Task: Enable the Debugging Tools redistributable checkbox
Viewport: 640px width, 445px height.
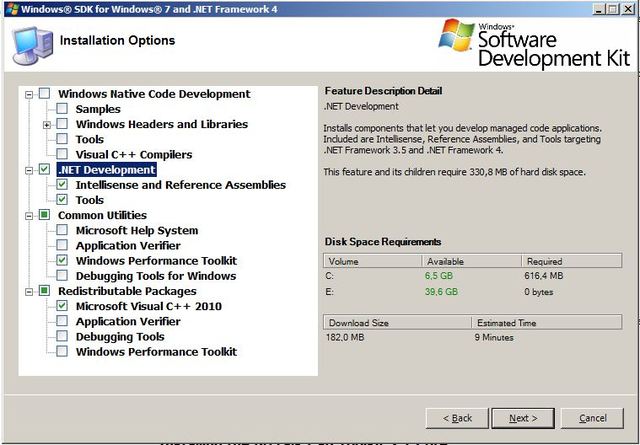Action: [62, 336]
